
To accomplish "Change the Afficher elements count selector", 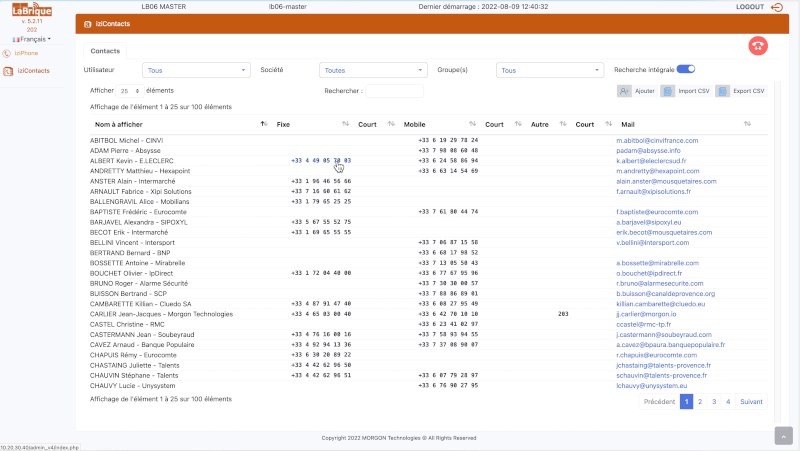I will (130, 91).
